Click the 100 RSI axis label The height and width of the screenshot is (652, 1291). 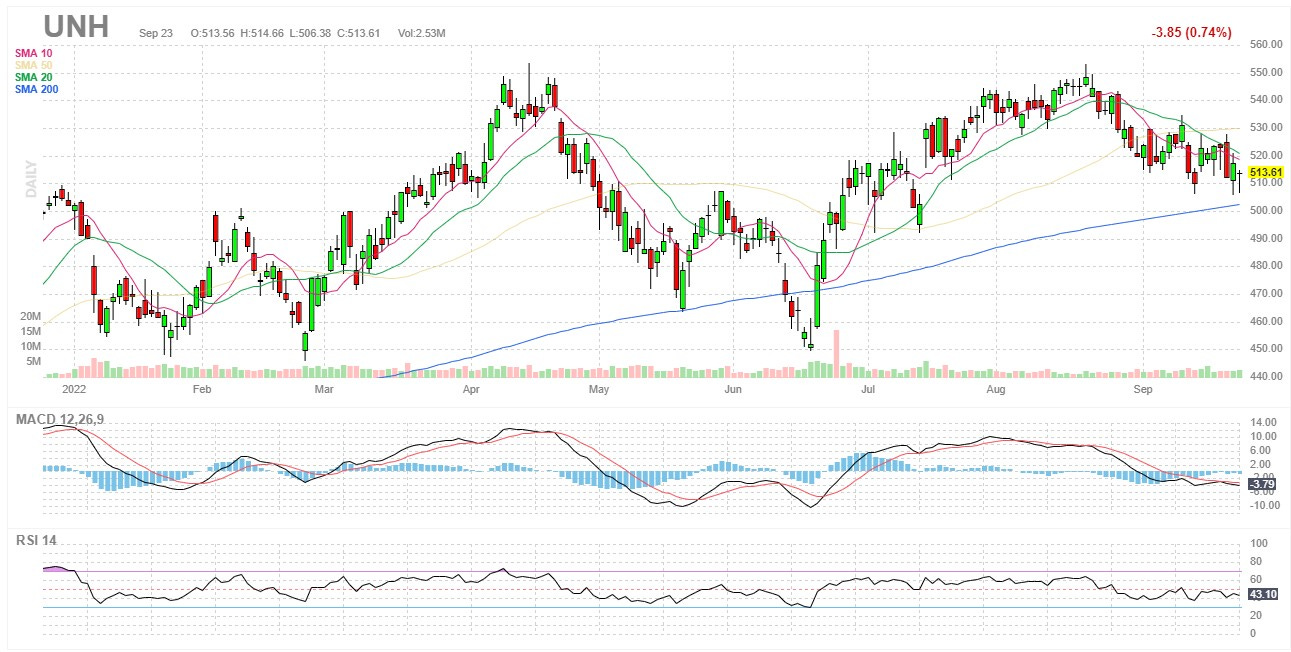1258,543
